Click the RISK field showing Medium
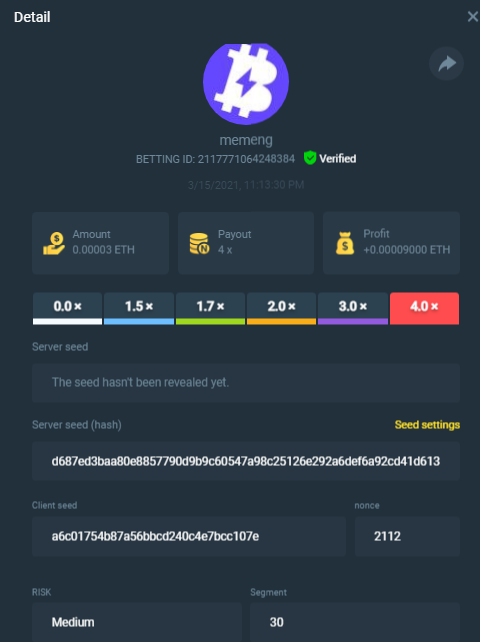 coord(137,622)
